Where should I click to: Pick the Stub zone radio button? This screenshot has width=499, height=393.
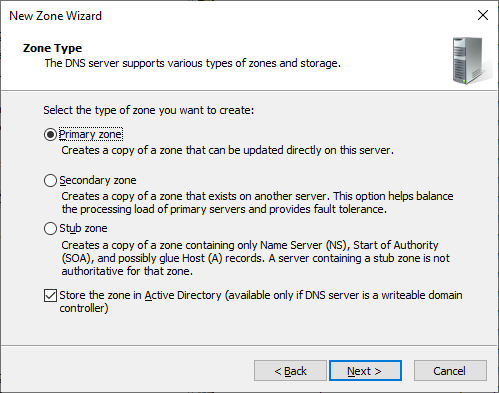tap(50, 229)
